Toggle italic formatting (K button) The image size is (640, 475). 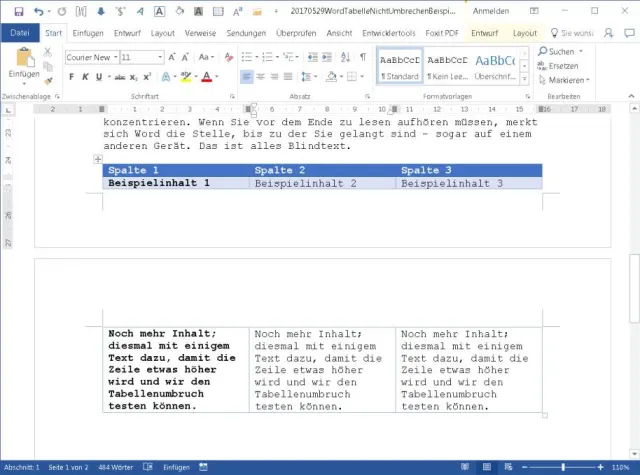tap(84, 76)
